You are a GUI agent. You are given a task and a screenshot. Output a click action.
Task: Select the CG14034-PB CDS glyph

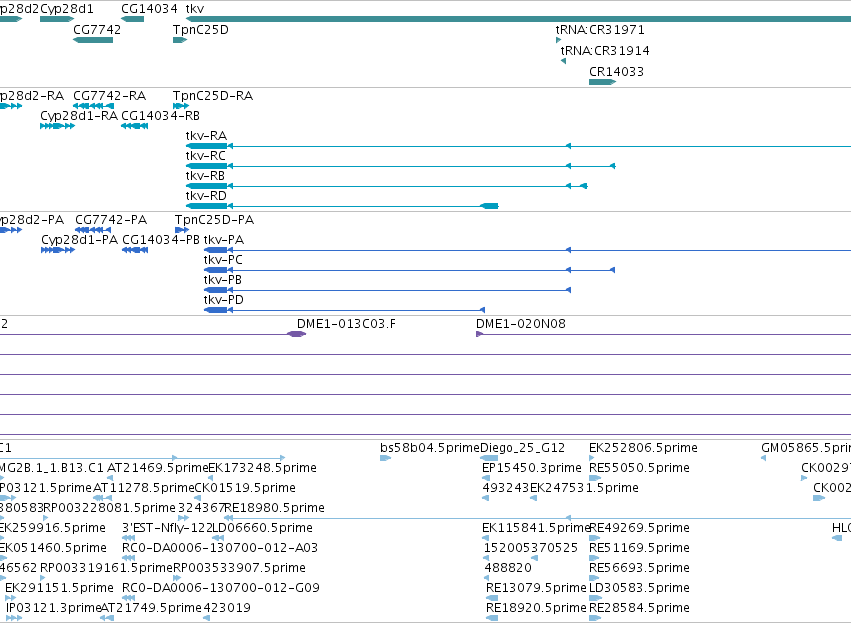135,250
